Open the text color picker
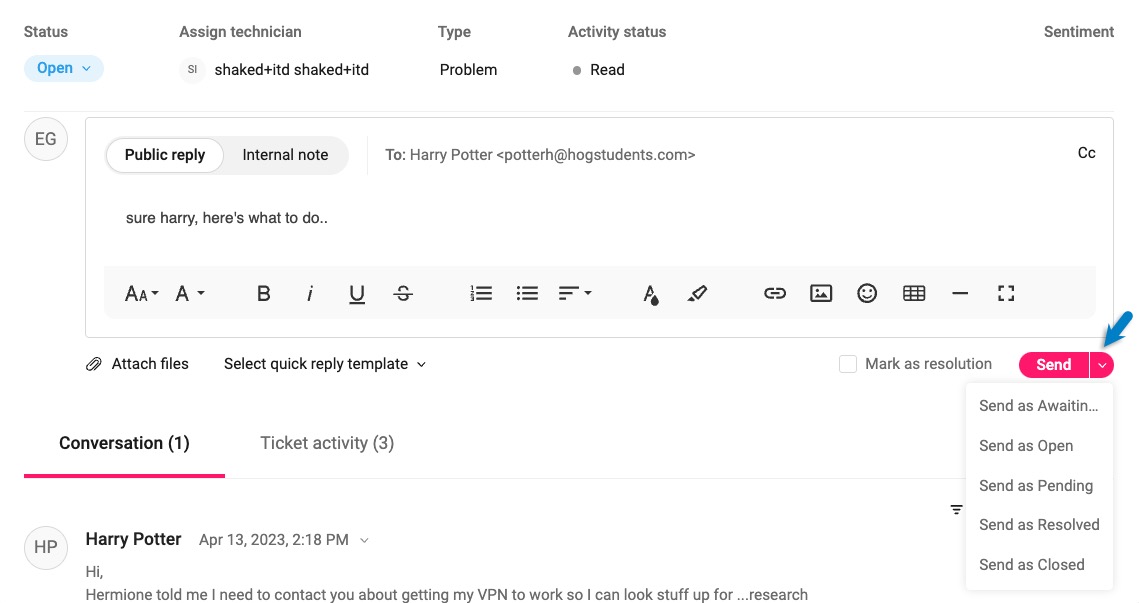Screen dimensions: 1139x603 [x=650, y=294]
